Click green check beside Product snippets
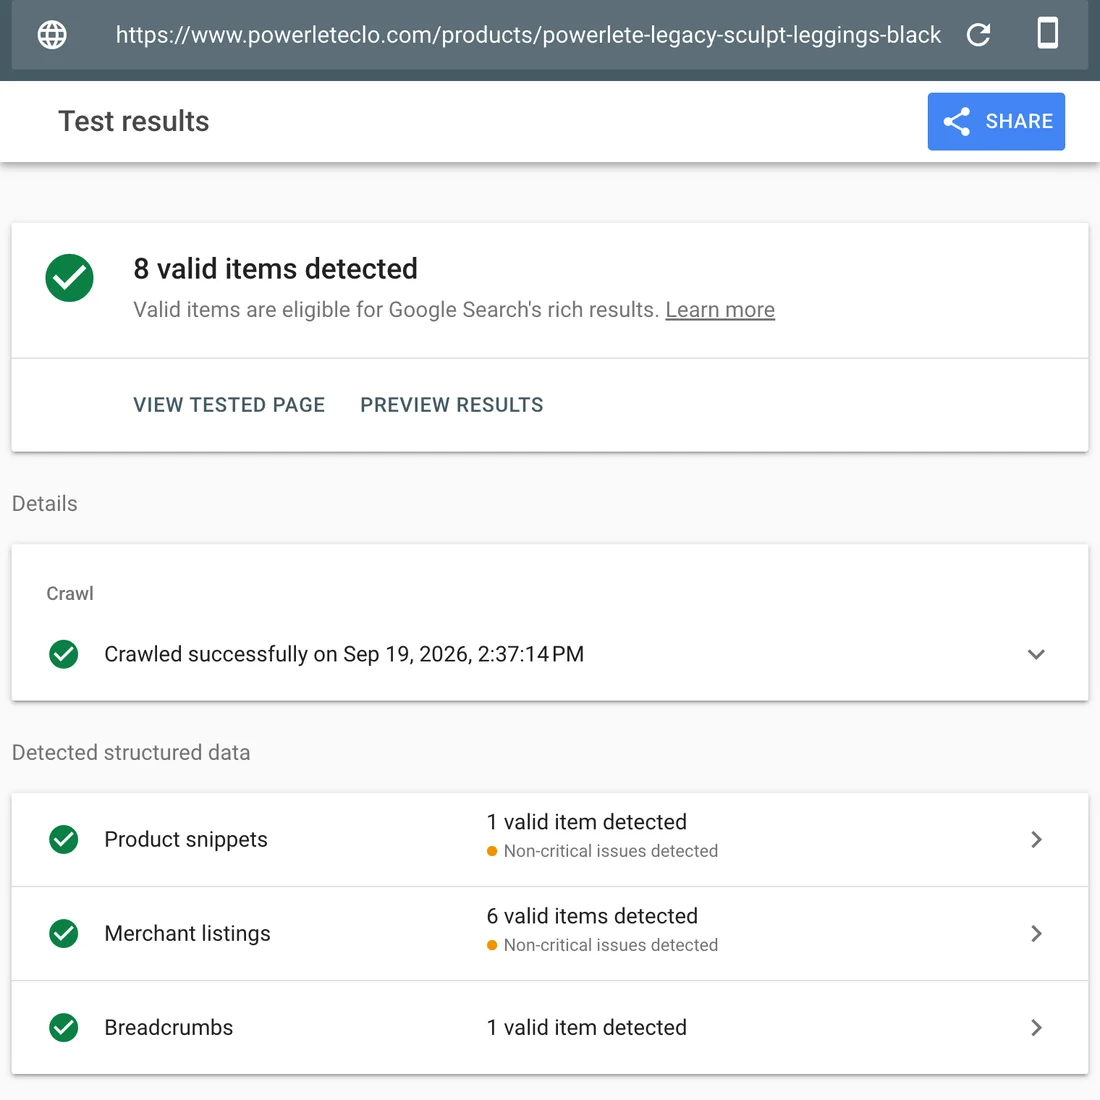Viewport: 1100px width, 1100px height. [64, 839]
